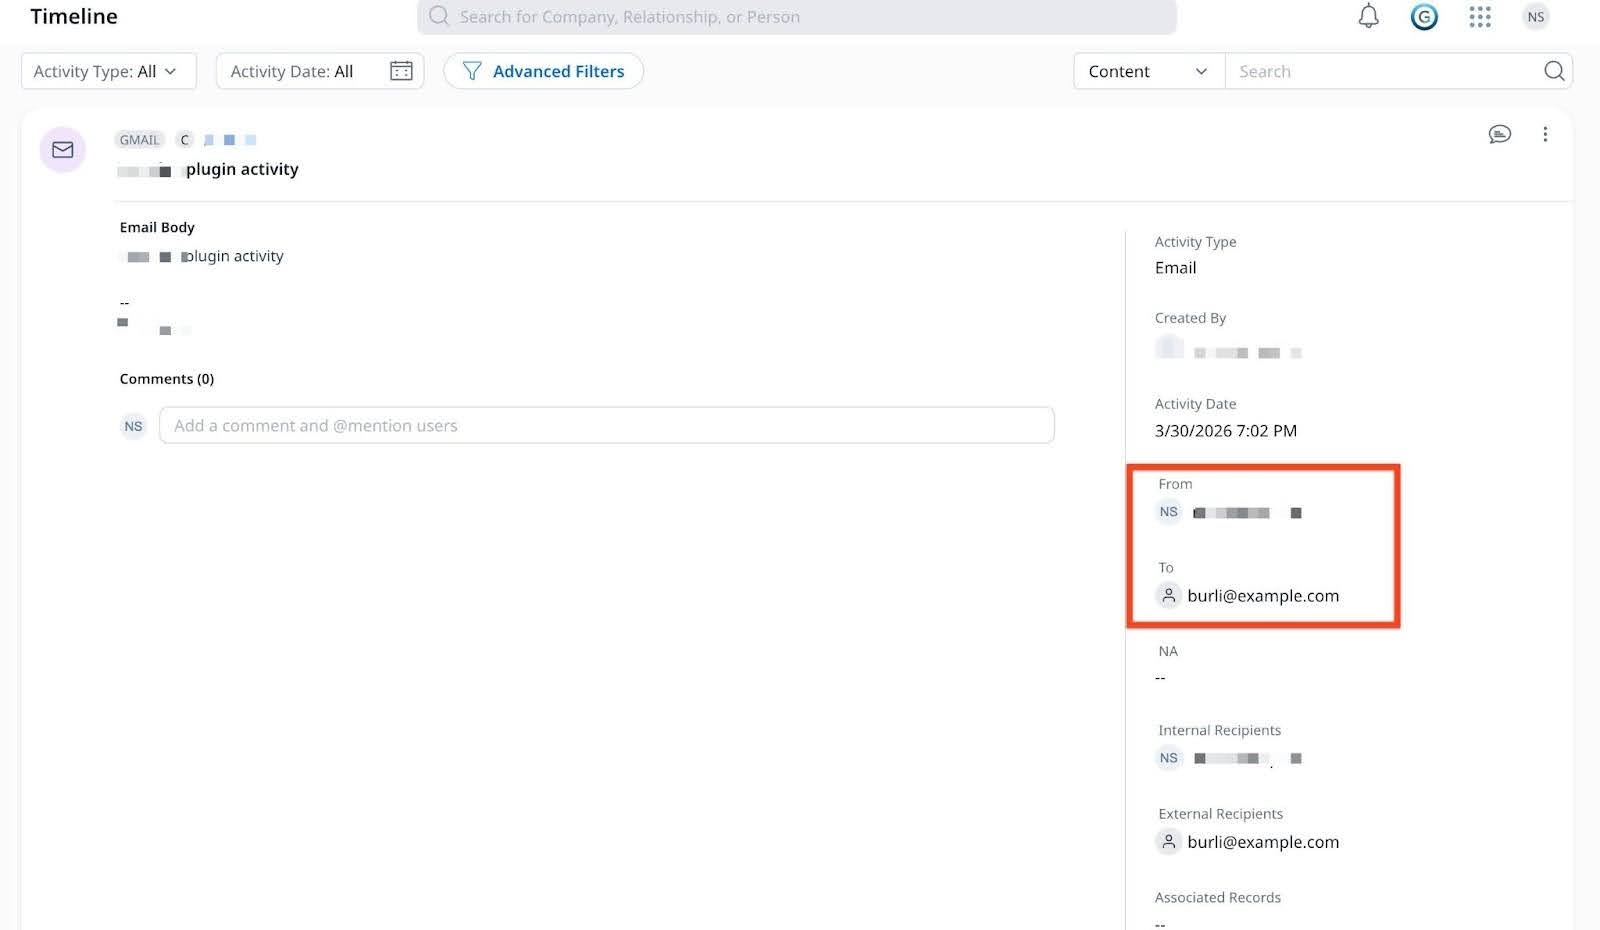This screenshot has width=1600, height=930.
Task: Focus the global Search for Company field
Action: pos(797,17)
